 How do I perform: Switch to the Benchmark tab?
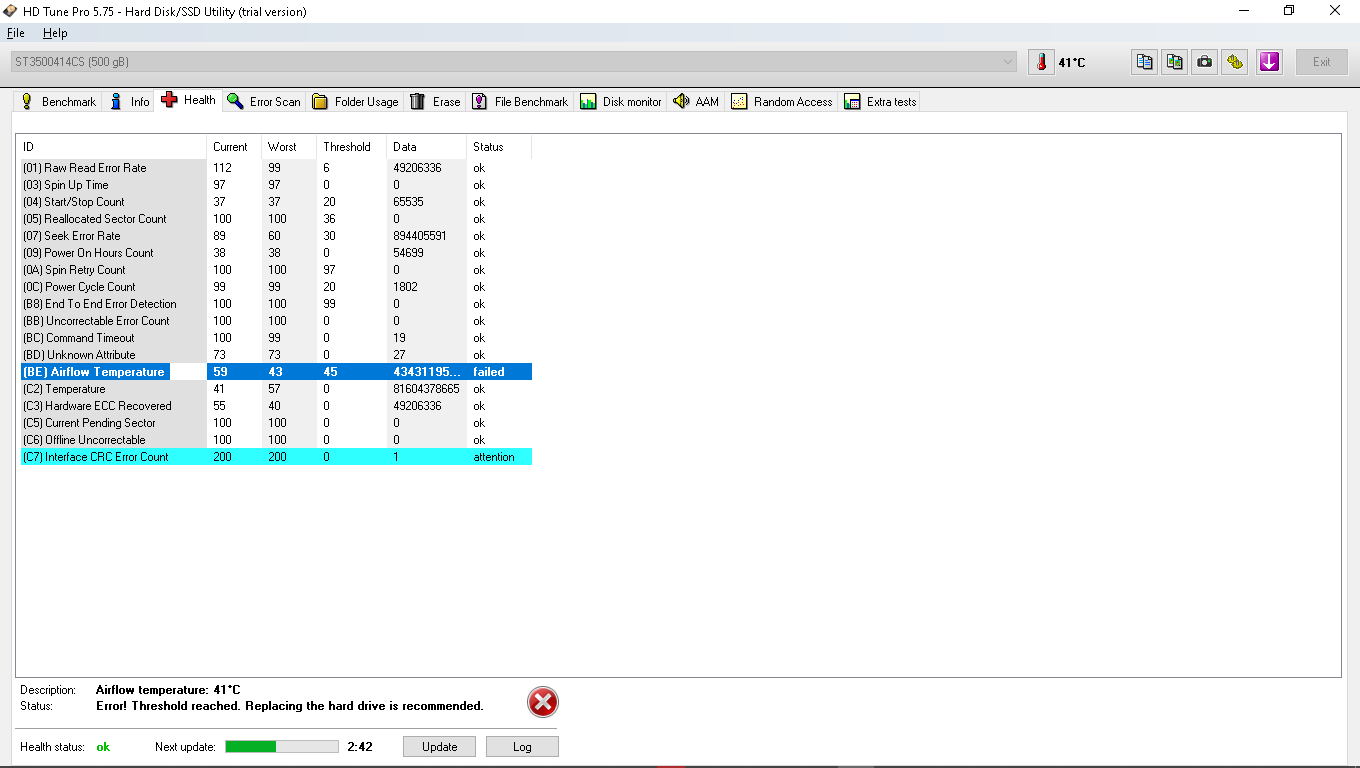coord(58,101)
